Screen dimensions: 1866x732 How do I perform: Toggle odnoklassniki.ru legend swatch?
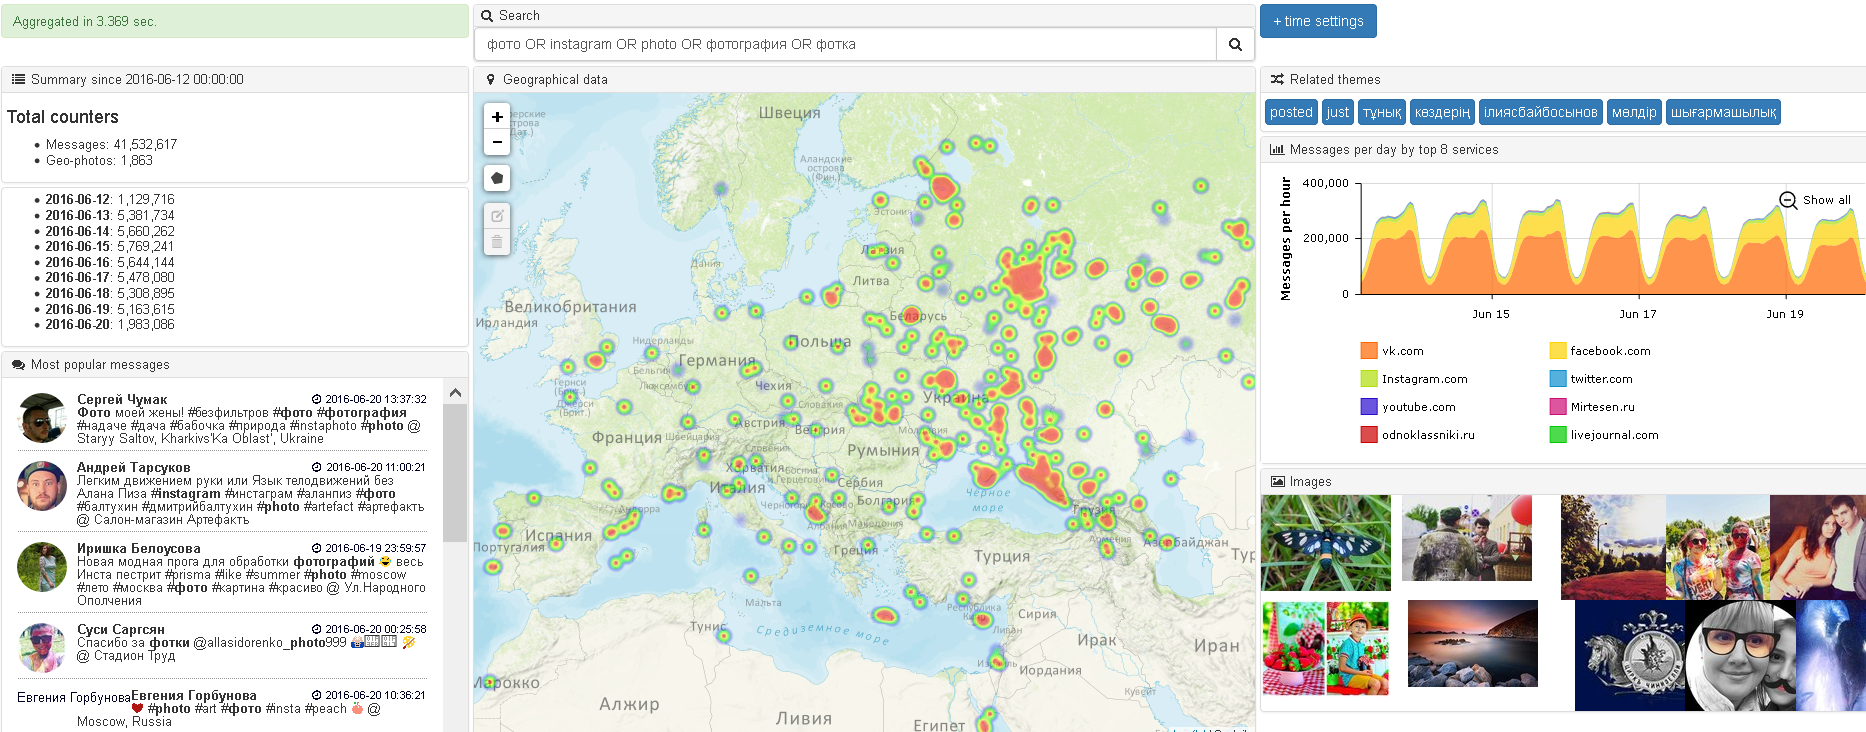point(1369,435)
